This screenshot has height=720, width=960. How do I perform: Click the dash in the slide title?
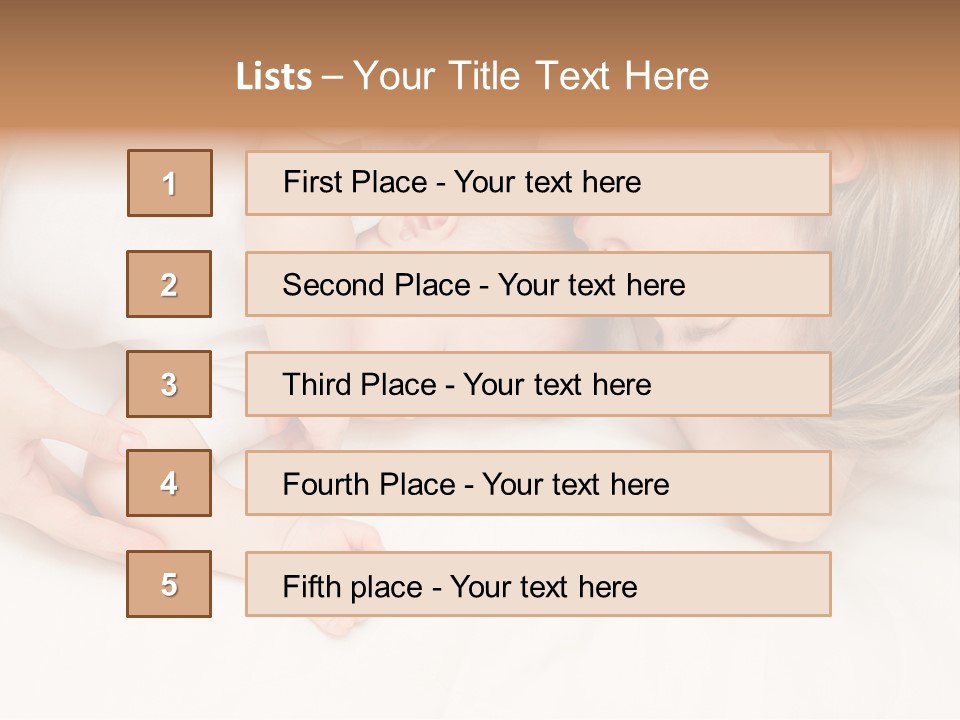(332, 76)
